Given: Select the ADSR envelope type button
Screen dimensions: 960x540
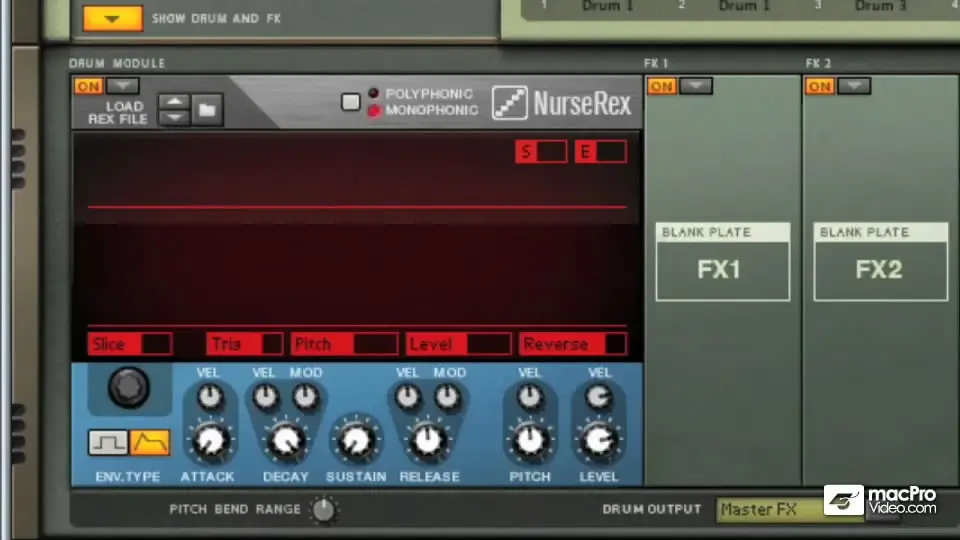Looking at the screenshot, I should coord(150,443).
